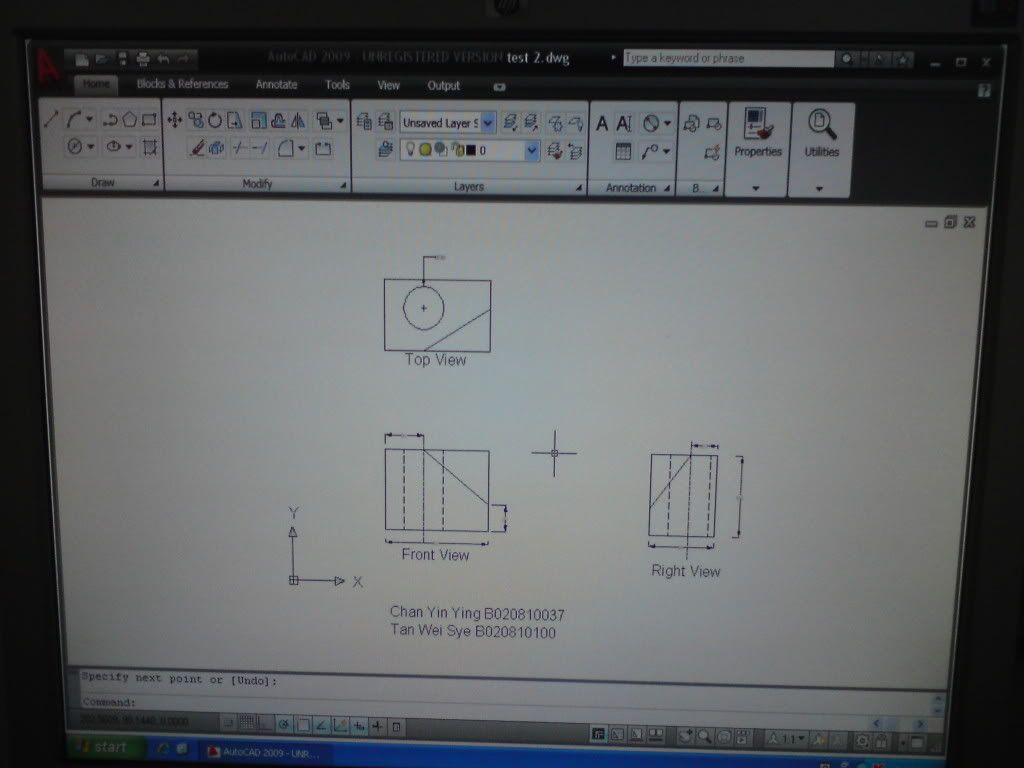This screenshot has height=768, width=1024.
Task: Select the Ellipse draw tool
Action: coord(114,146)
